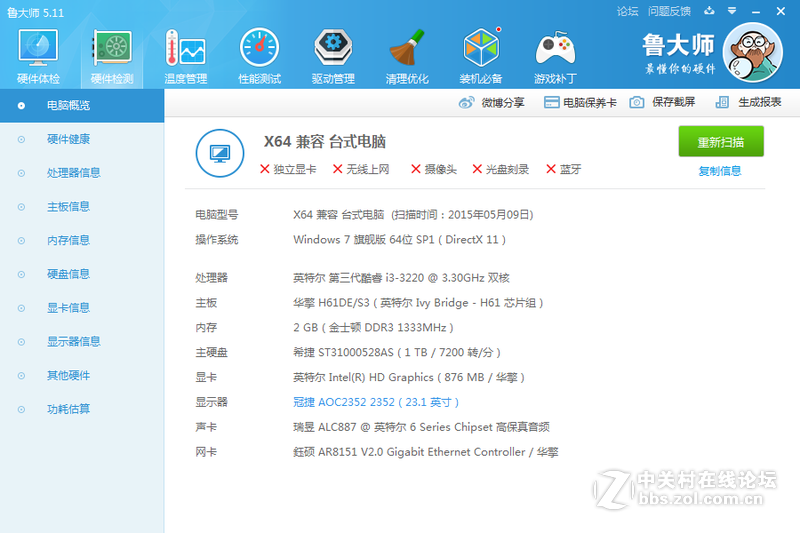Screen dimensions: 800x533
Task: Open the 冠捷 AOC2352 monitor link
Action: point(376,402)
